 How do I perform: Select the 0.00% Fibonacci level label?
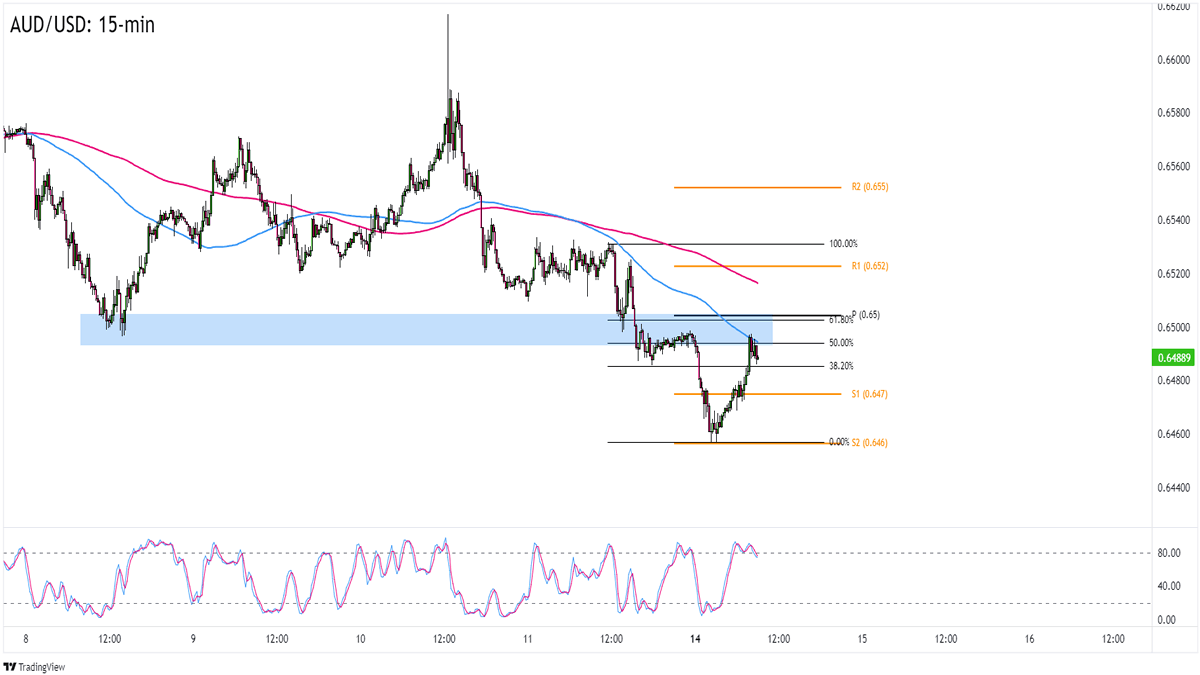[838, 442]
